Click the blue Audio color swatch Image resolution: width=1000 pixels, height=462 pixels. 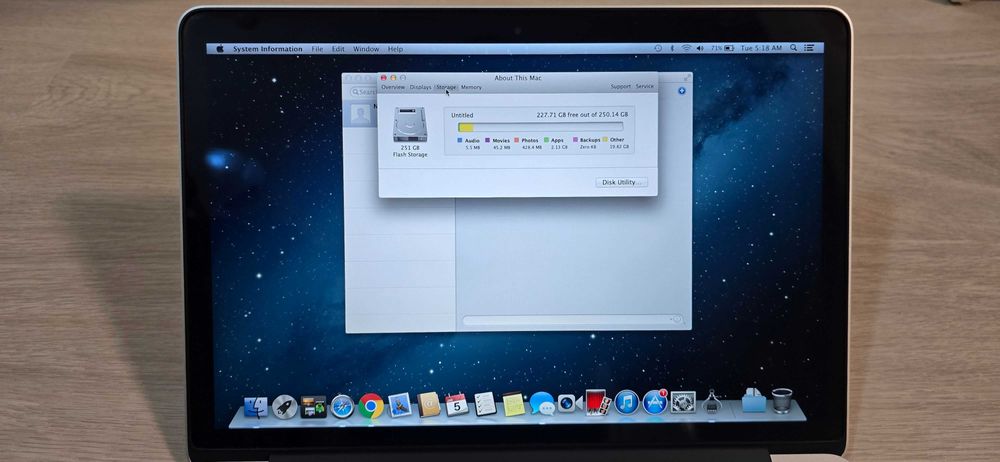coord(460,140)
